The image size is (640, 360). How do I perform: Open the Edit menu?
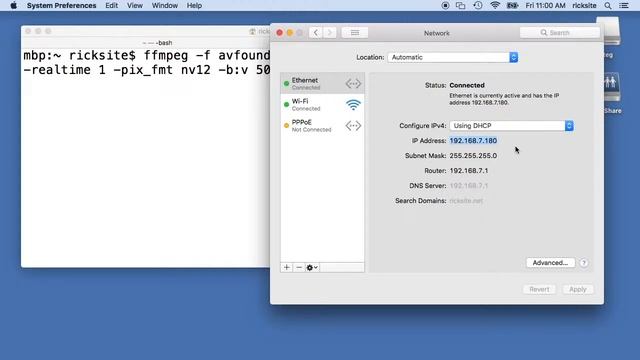(x=111, y=6)
